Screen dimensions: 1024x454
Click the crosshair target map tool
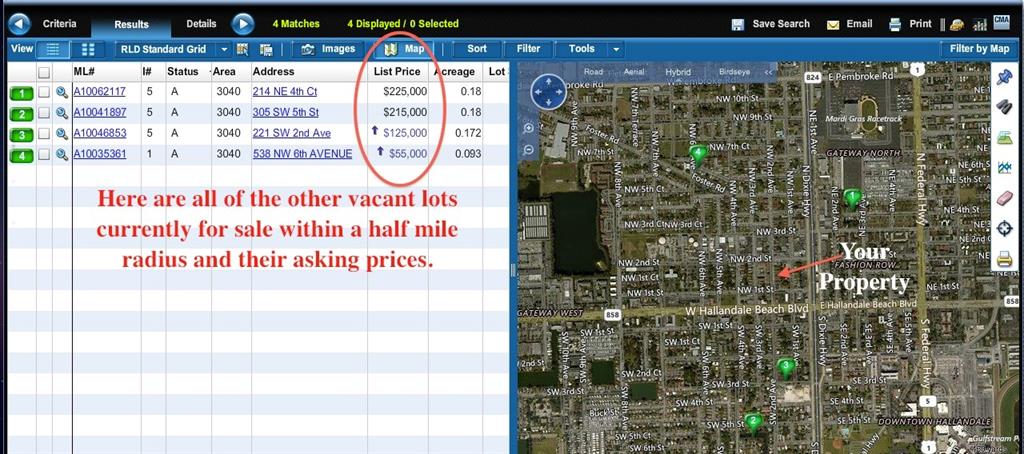[1005, 228]
